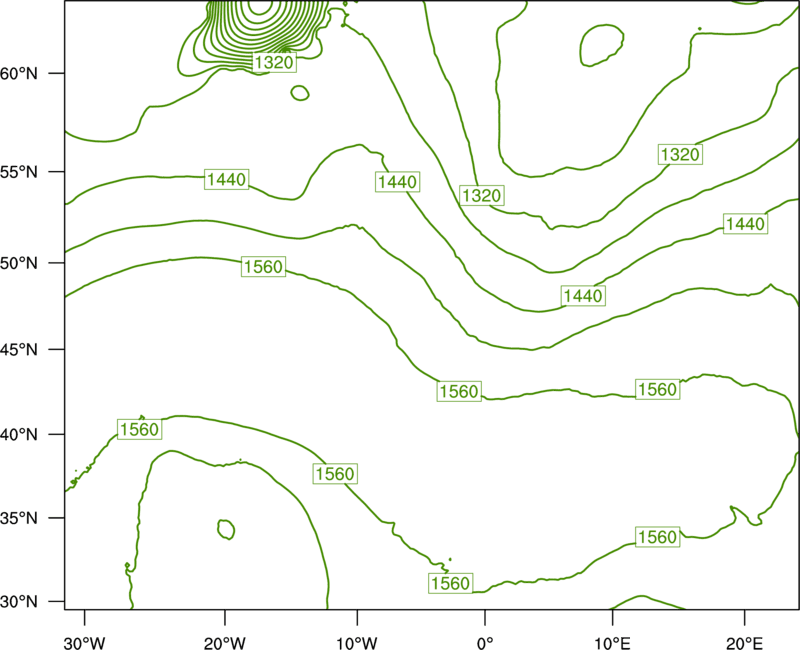Select the 1440 contour label nearest the 55°N tick

click(227, 179)
